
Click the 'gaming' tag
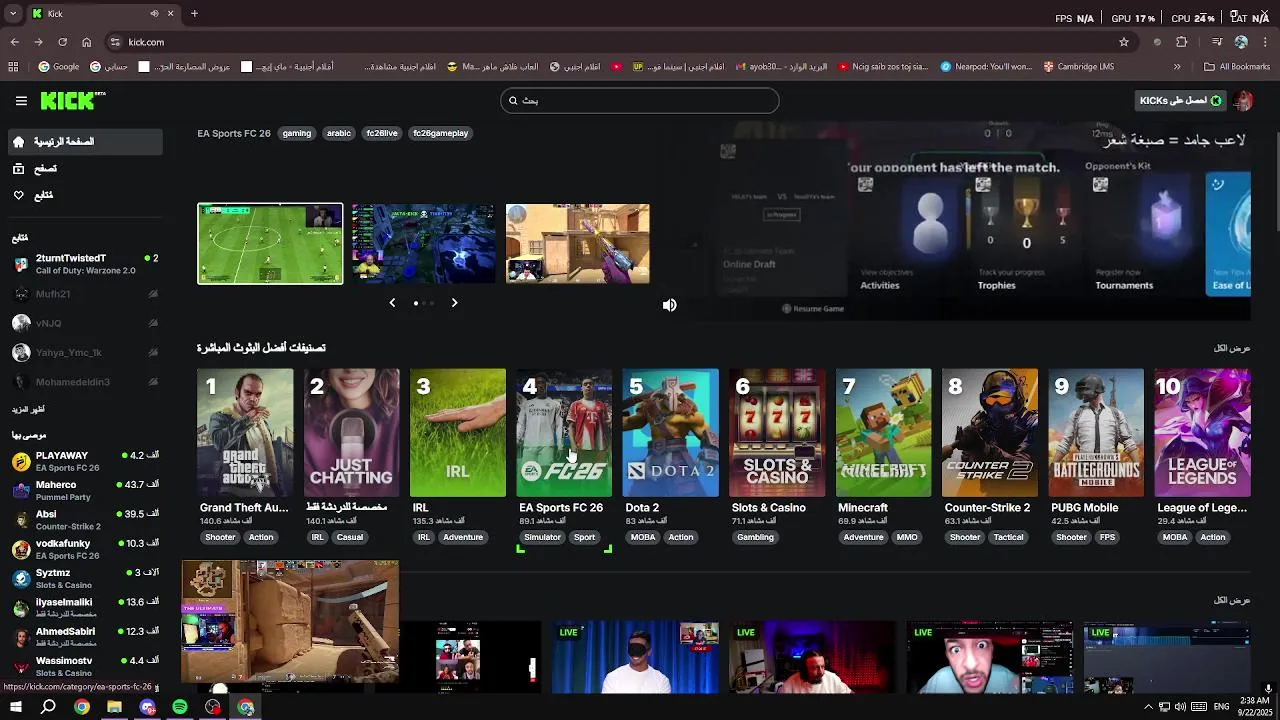coord(297,133)
